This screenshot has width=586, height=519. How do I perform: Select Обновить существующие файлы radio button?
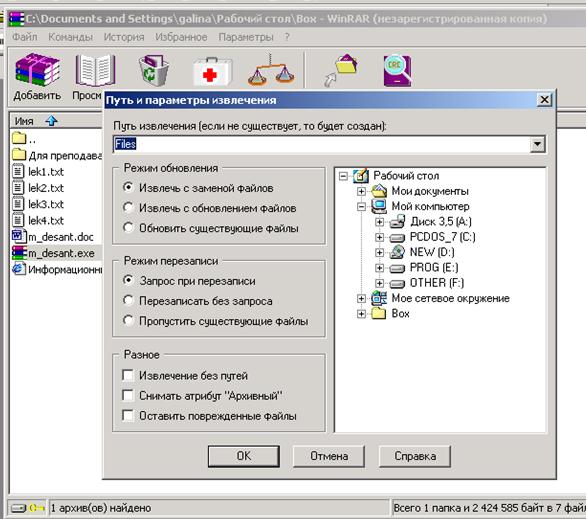pyautogui.click(x=128, y=228)
